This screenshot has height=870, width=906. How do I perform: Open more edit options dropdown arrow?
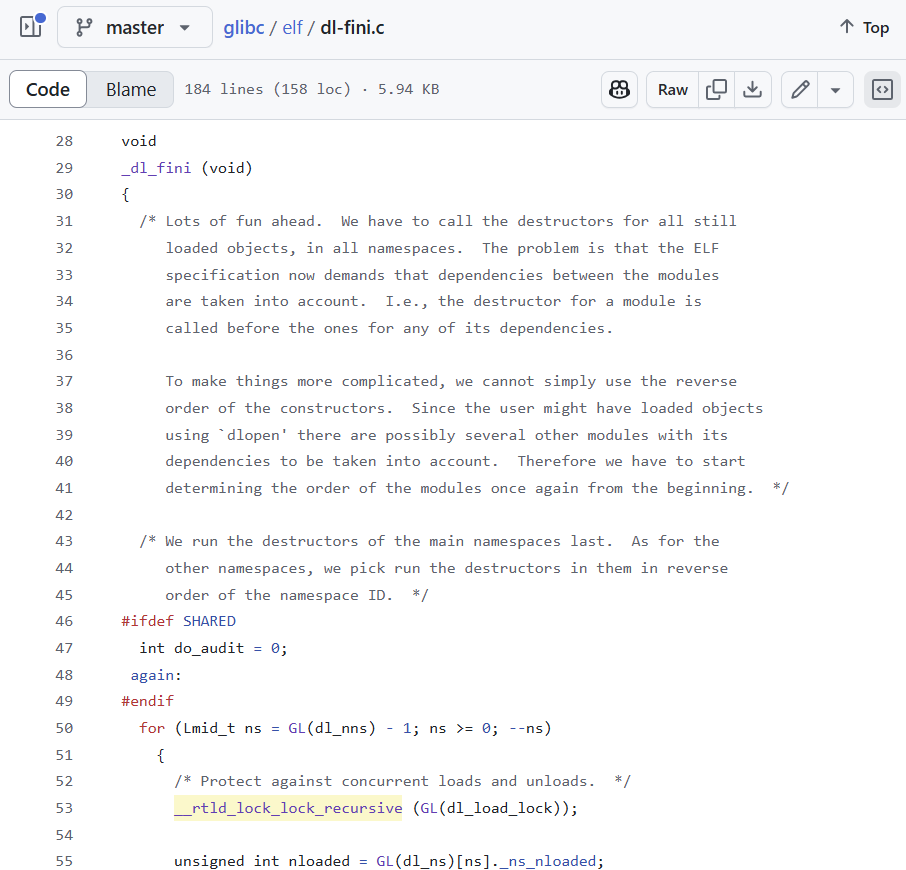836,90
